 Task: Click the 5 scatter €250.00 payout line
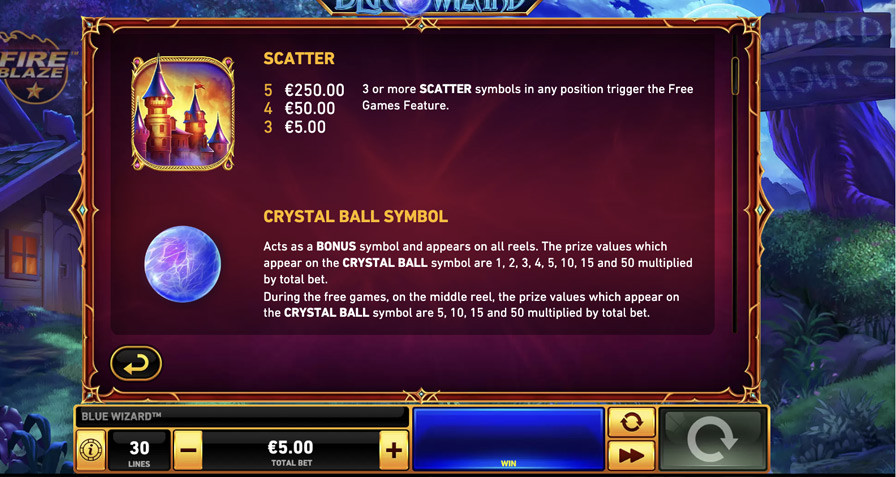(304, 90)
